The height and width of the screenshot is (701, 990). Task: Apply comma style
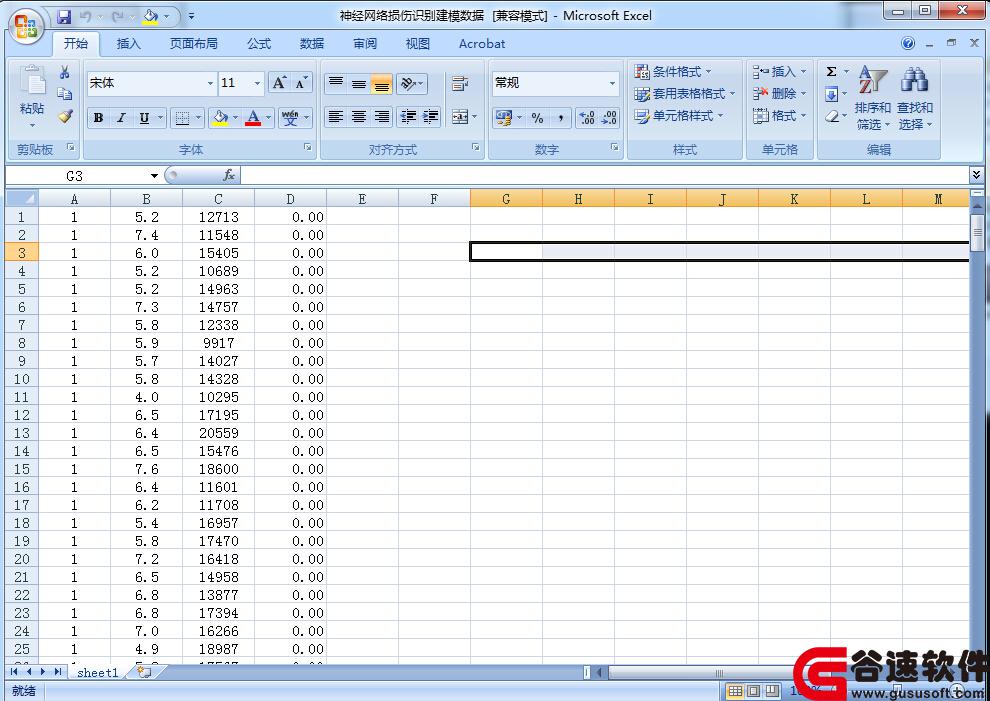coord(560,117)
